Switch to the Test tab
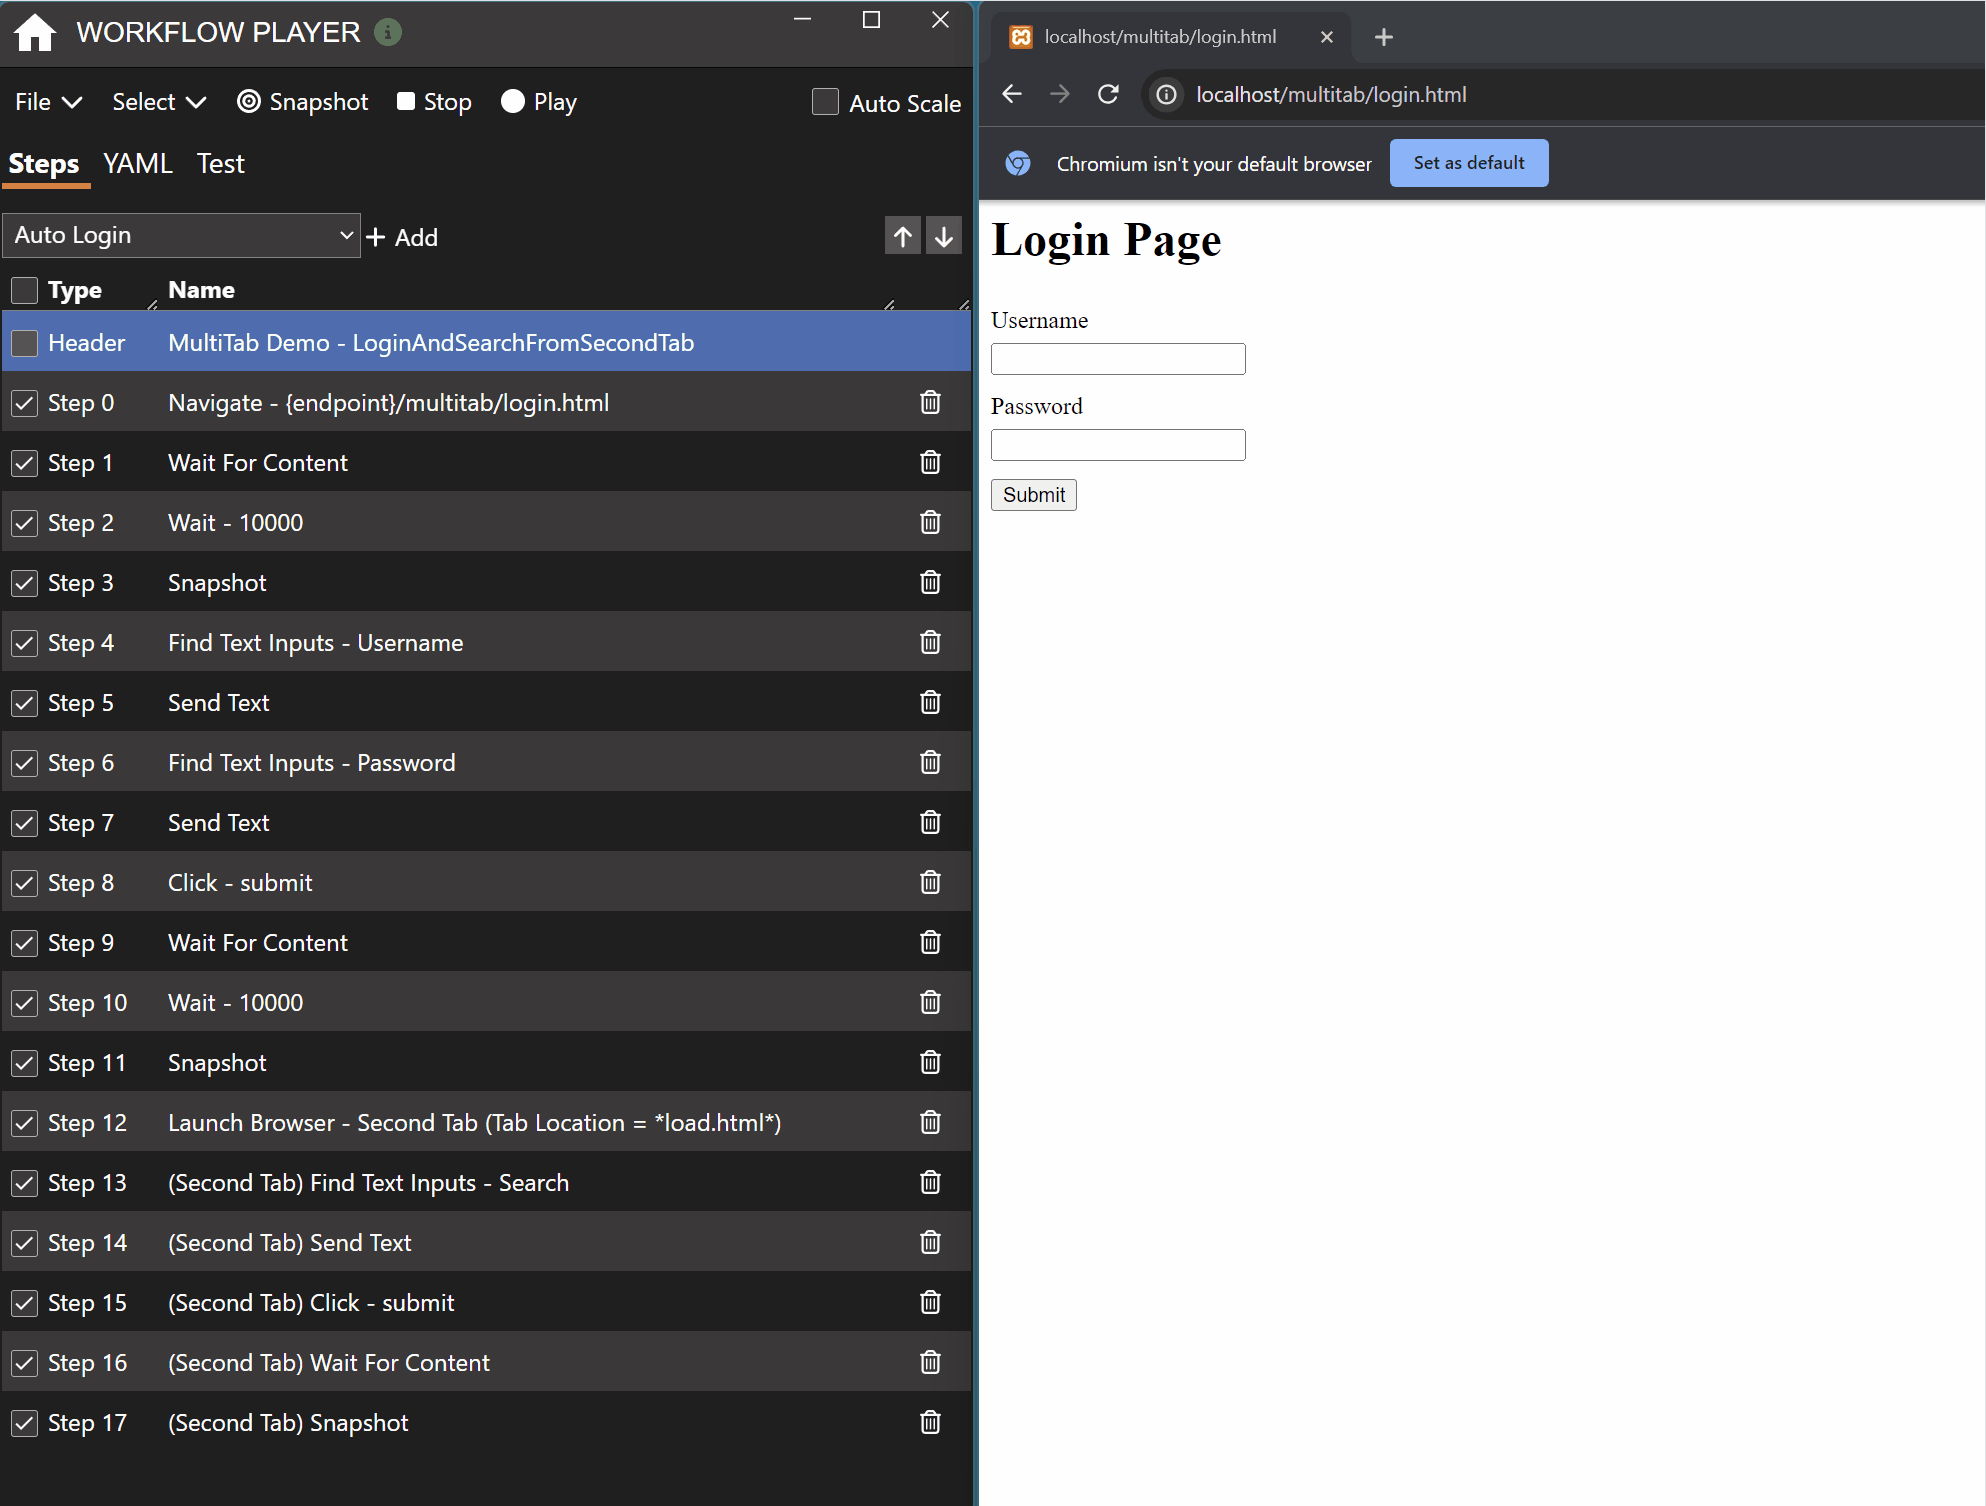Image resolution: width=1986 pixels, height=1506 pixels. [220, 164]
